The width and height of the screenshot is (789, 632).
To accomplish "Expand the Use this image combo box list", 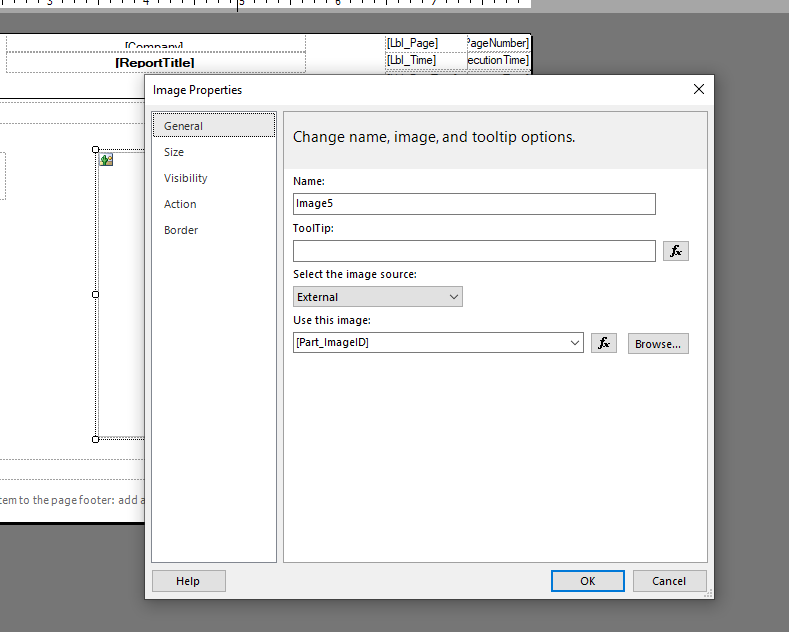I will tap(575, 343).
